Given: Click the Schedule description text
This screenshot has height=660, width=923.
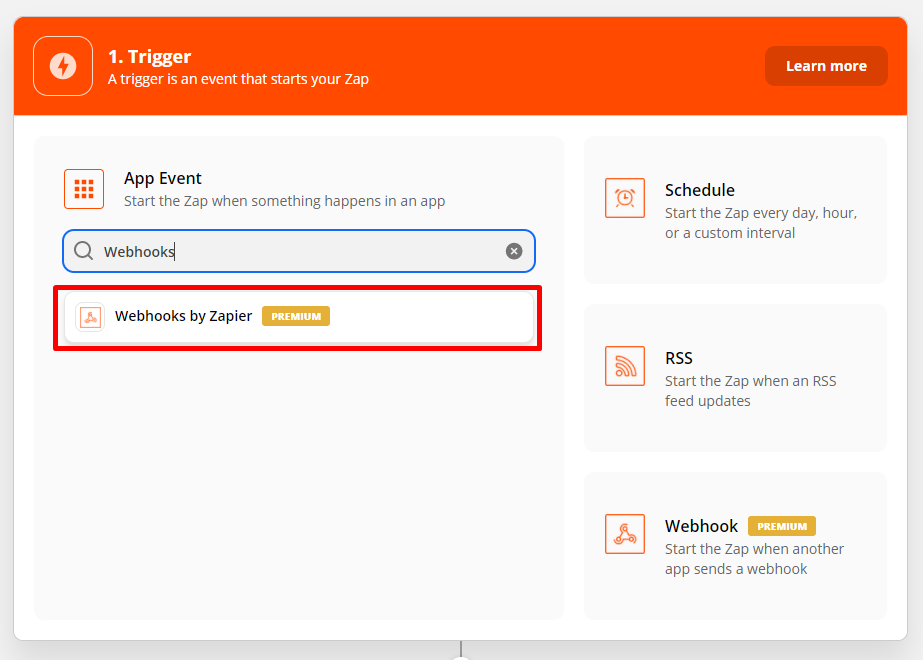Looking at the screenshot, I should point(761,223).
